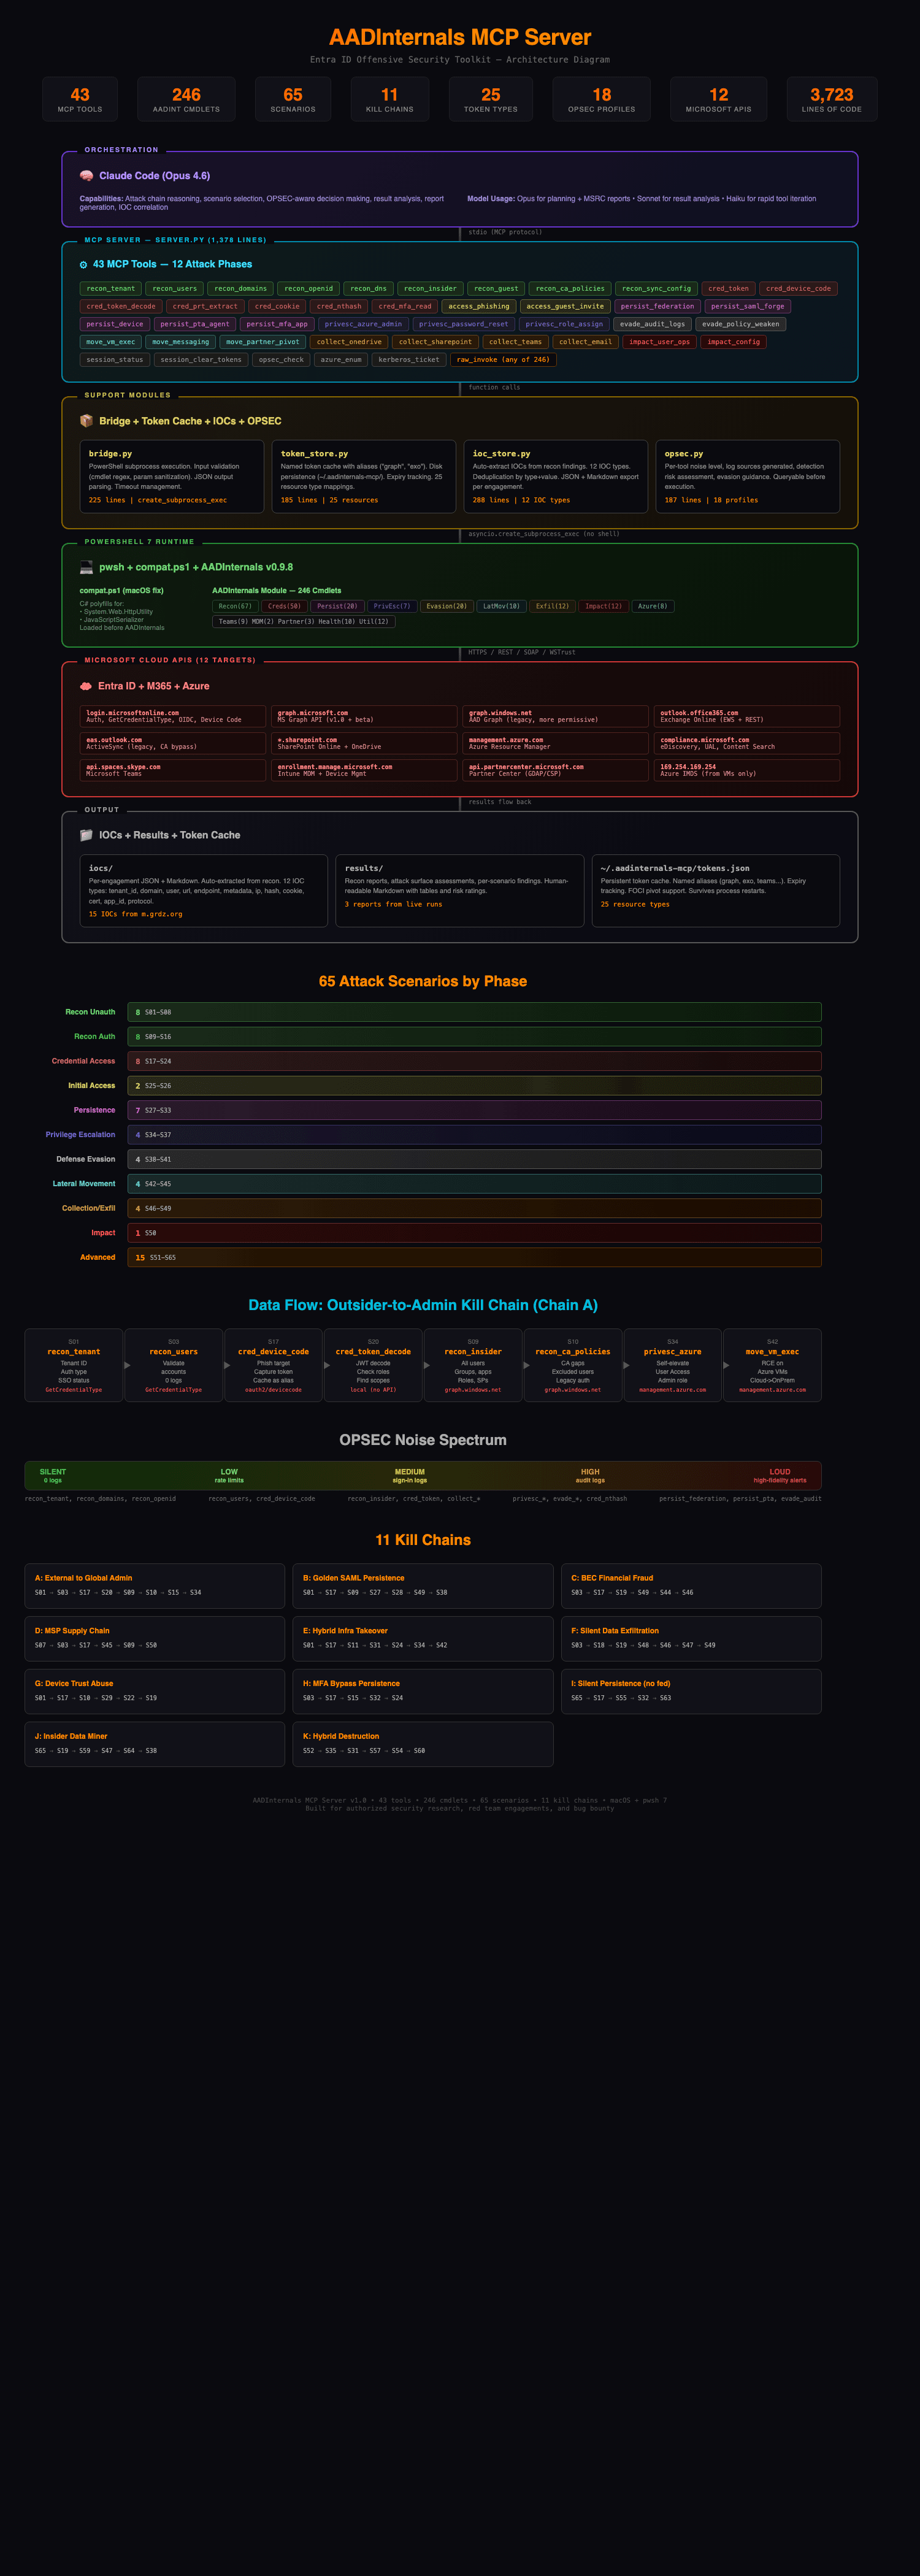Select the Credential Access S17–S24 bar
The width and height of the screenshot is (920, 2576).
click(474, 1061)
